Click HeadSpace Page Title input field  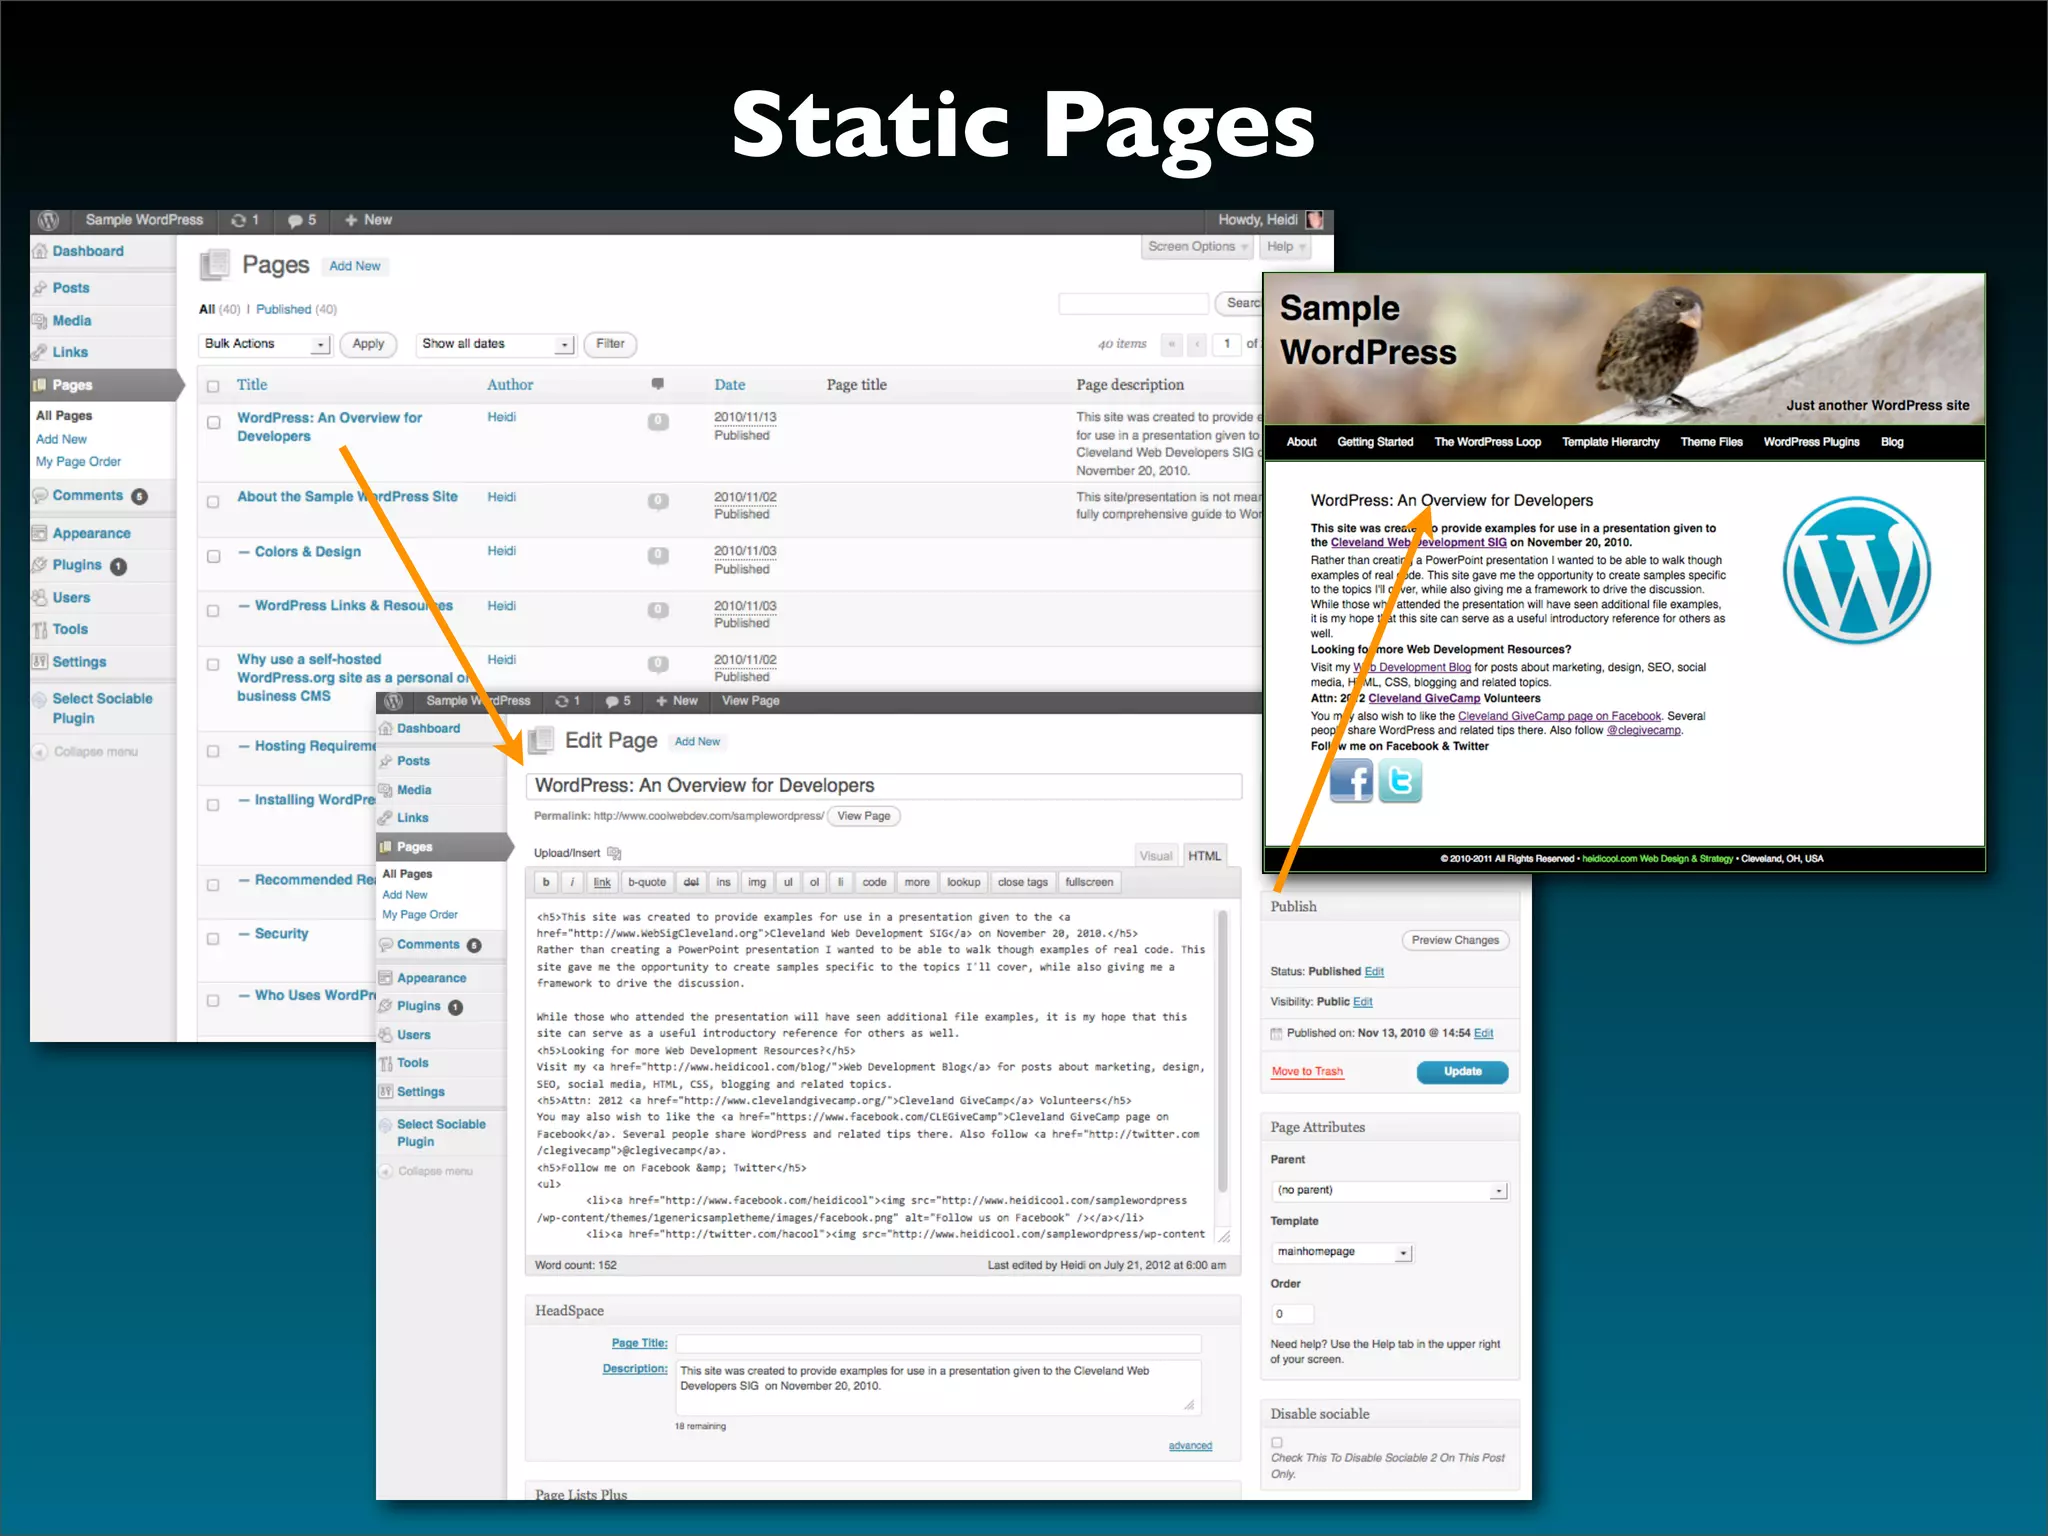click(938, 1344)
